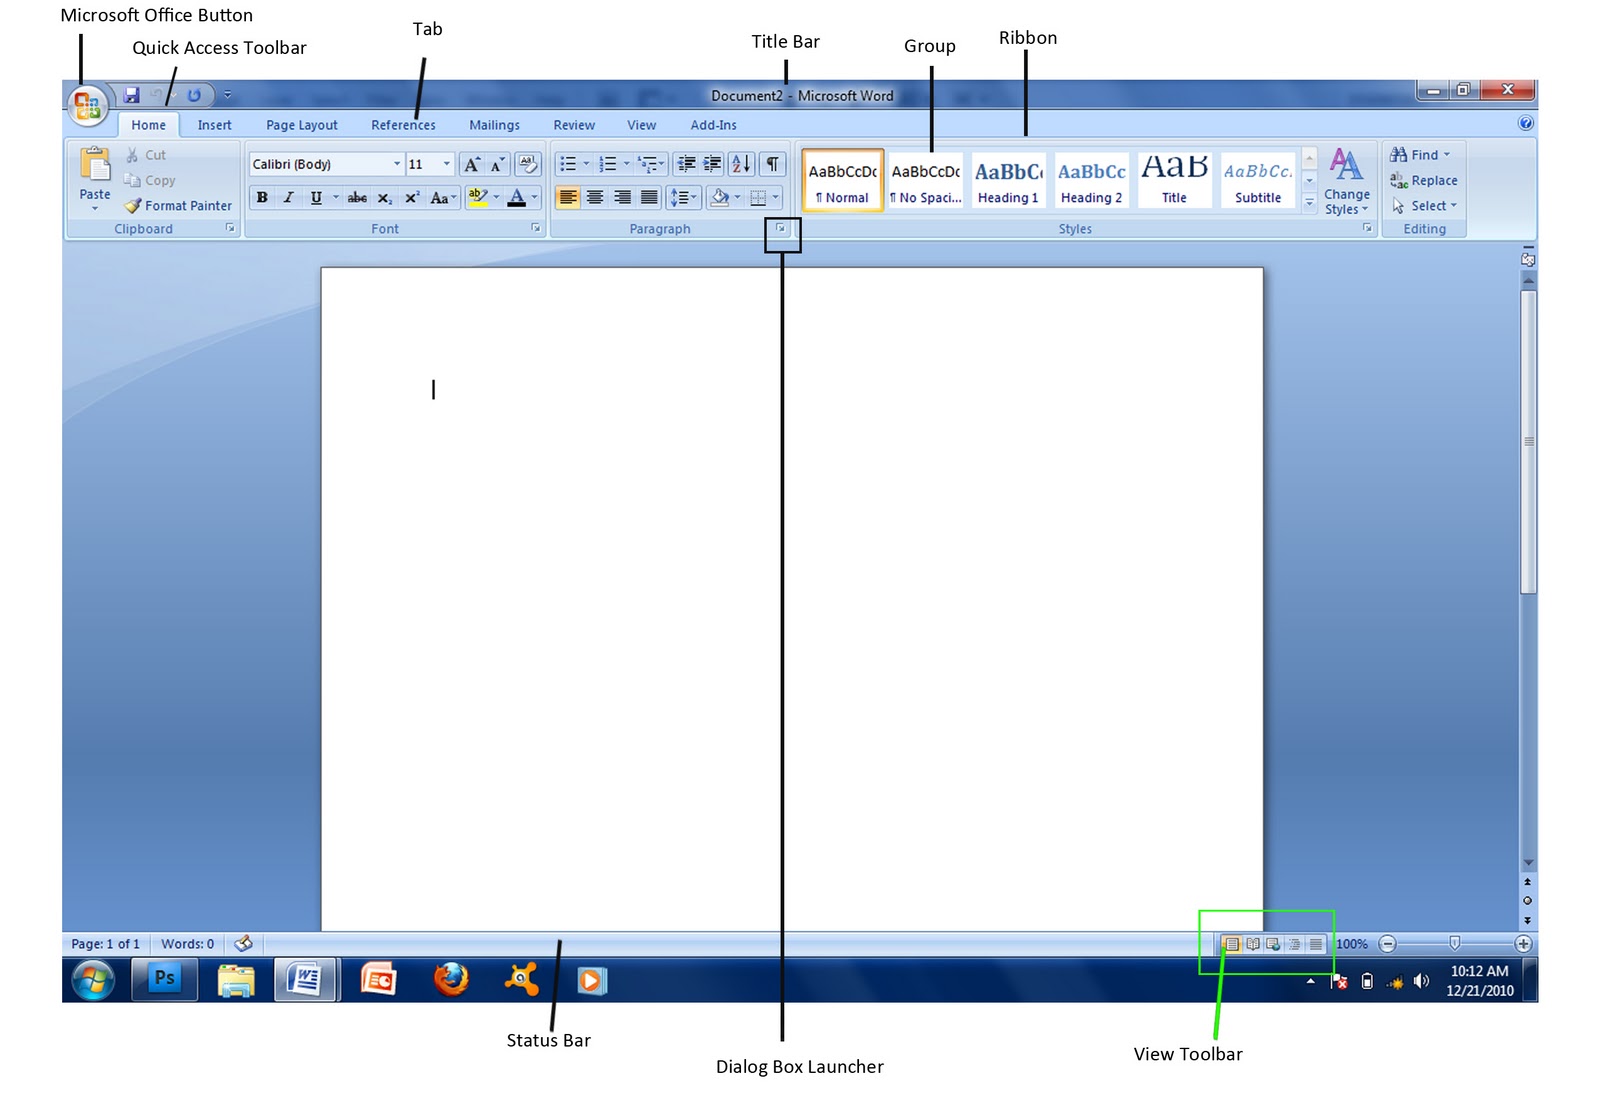The height and width of the screenshot is (1103, 1600).
Task: Open Photoshop from the taskbar
Action: coord(164,979)
